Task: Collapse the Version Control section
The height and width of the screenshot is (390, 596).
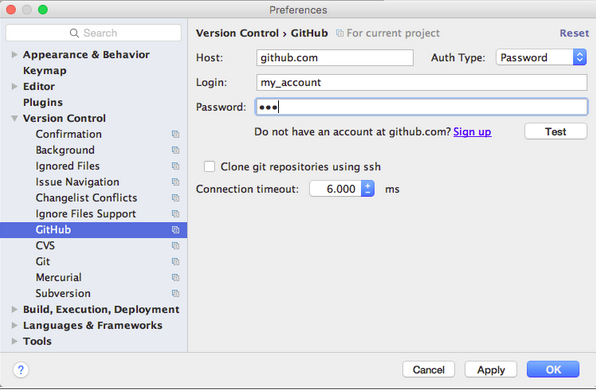Action: coord(14,118)
